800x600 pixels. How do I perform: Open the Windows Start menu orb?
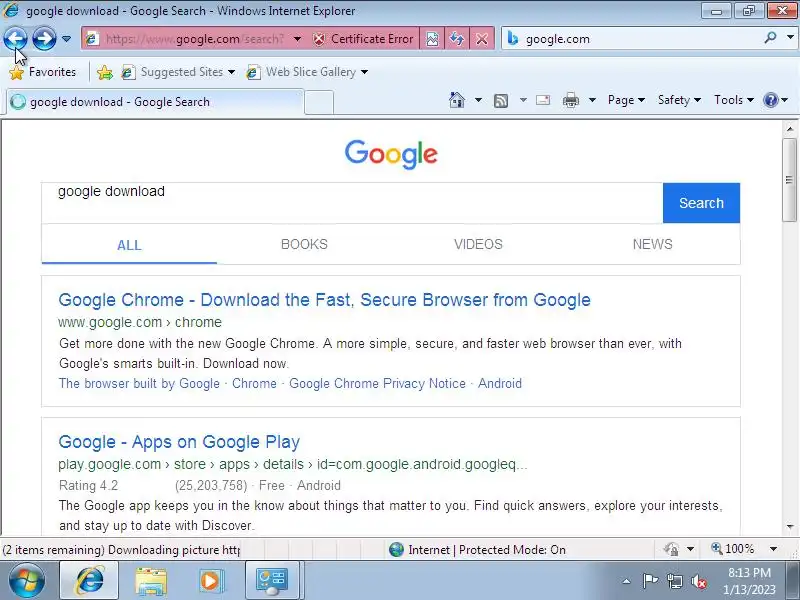pos(26,581)
